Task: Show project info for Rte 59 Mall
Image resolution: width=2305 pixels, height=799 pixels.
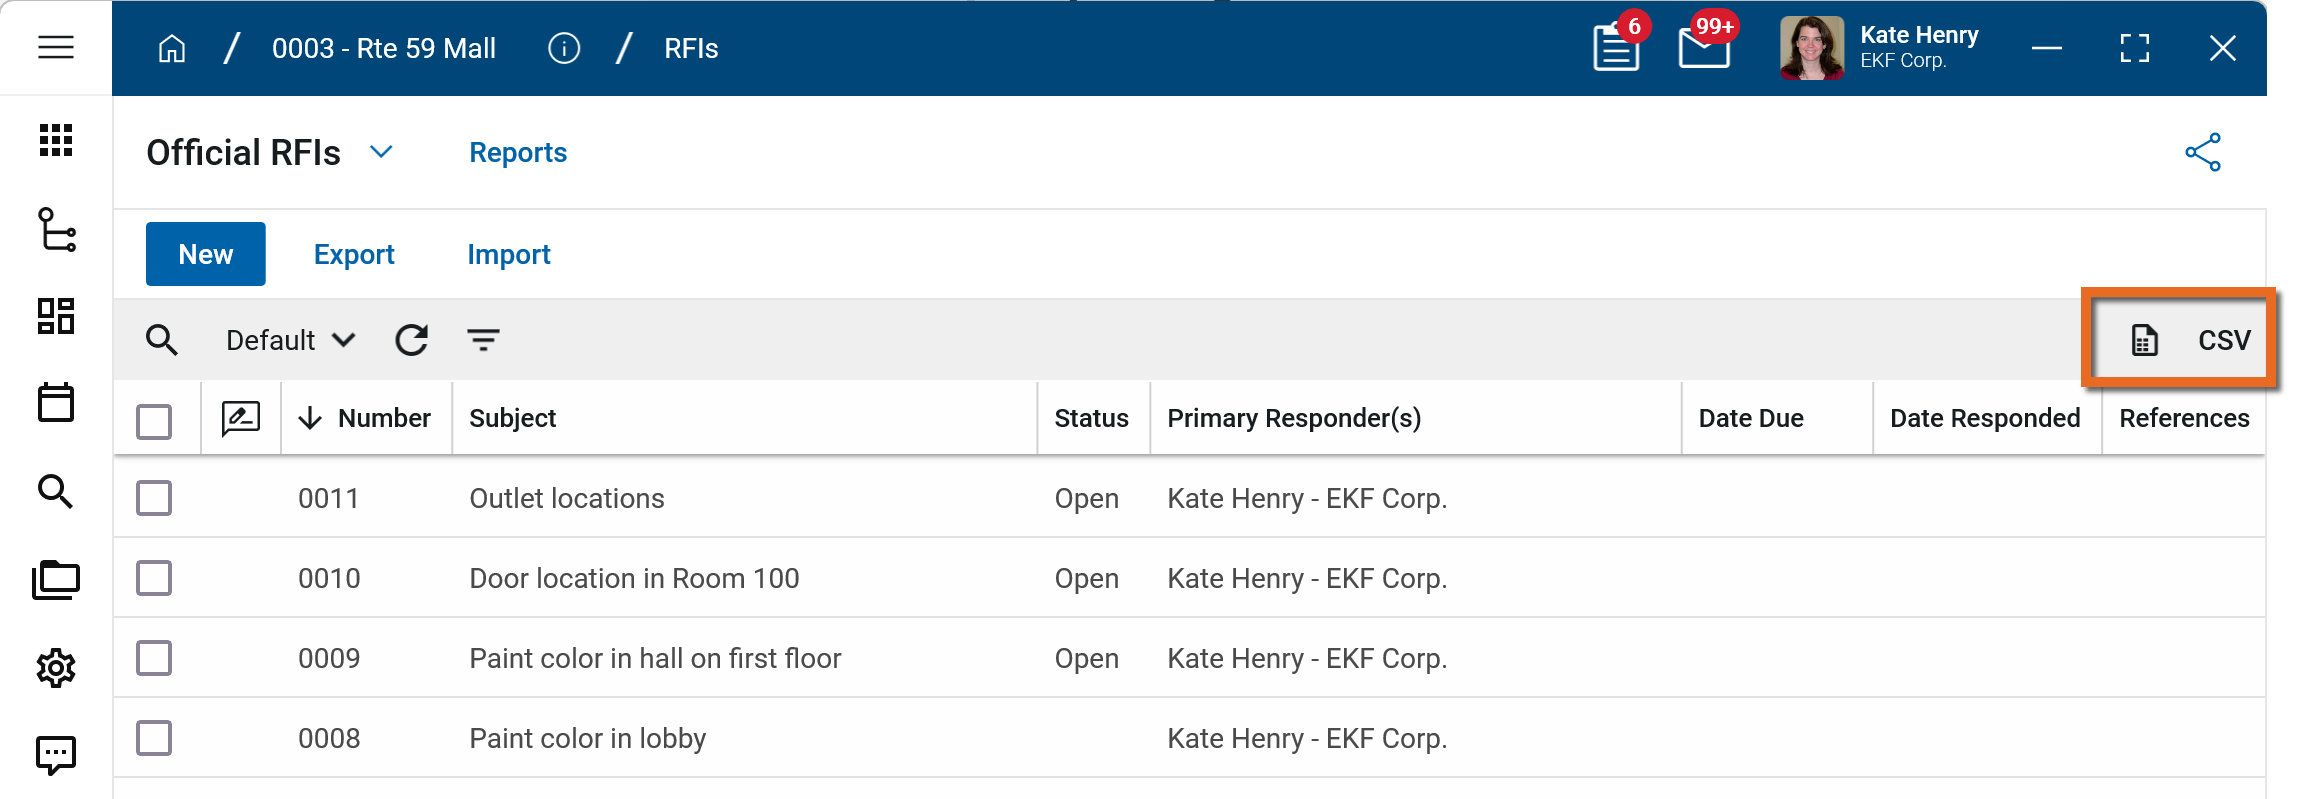Action: pyautogui.click(x=564, y=48)
